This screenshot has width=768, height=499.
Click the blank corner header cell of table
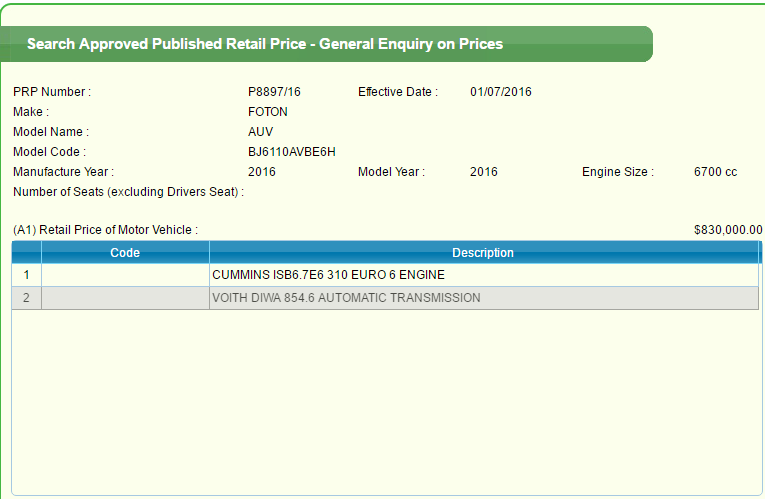[x=26, y=253]
